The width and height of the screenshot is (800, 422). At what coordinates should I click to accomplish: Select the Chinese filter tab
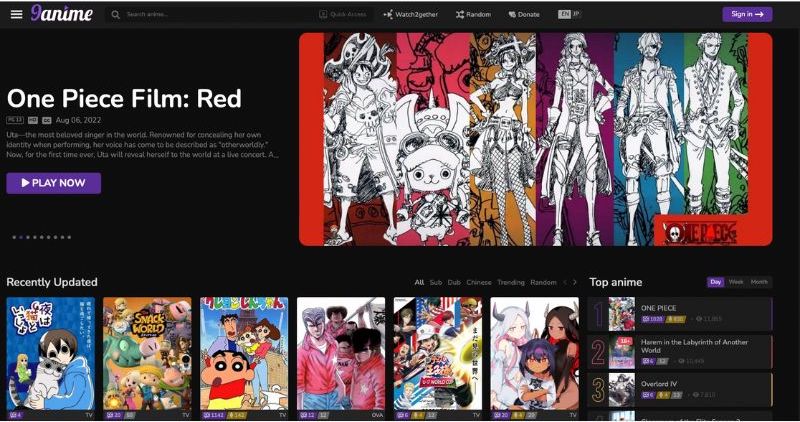click(479, 282)
